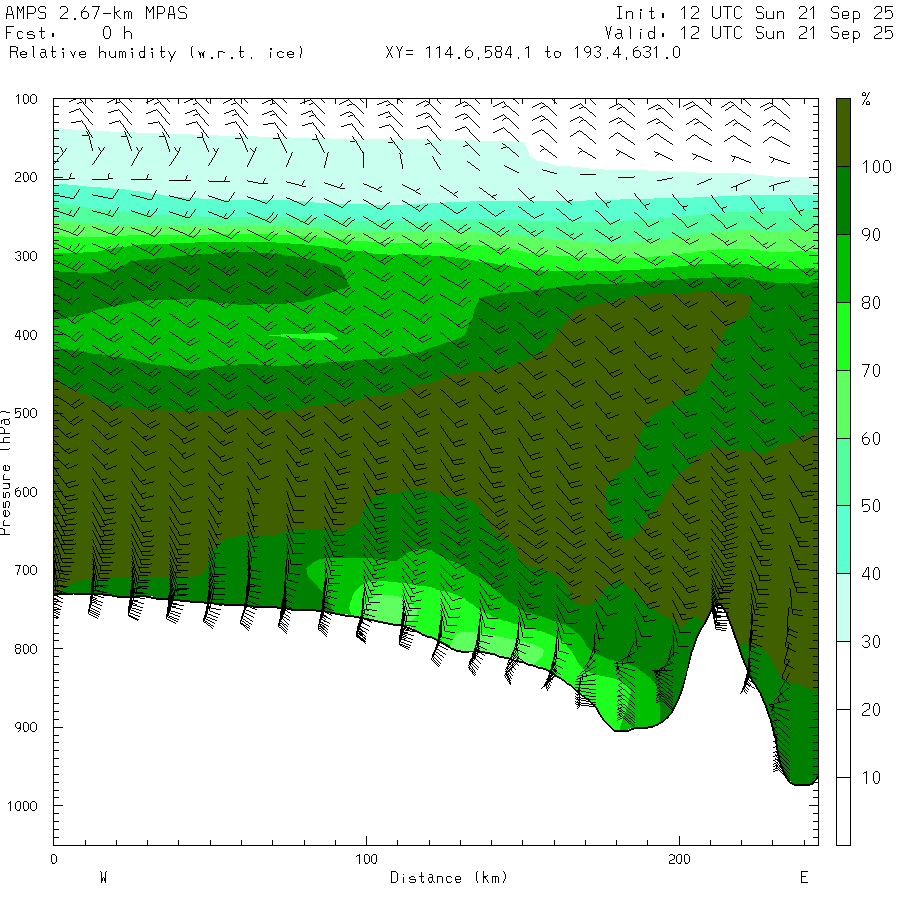Viewport: 900px width, 900px height.
Task: Click the colorbar's 70 label
Action: [871, 371]
